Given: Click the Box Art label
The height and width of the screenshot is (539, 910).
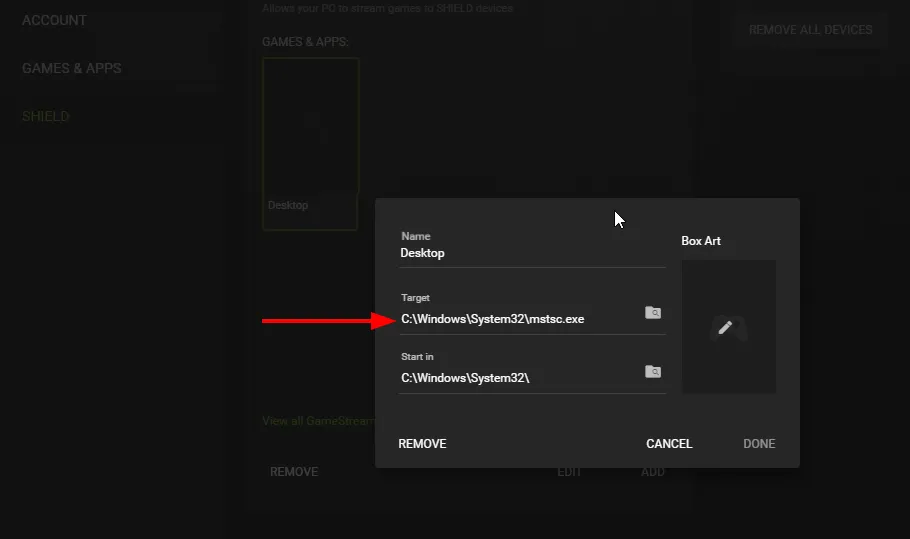Looking at the screenshot, I should pyautogui.click(x=701, y=241).
